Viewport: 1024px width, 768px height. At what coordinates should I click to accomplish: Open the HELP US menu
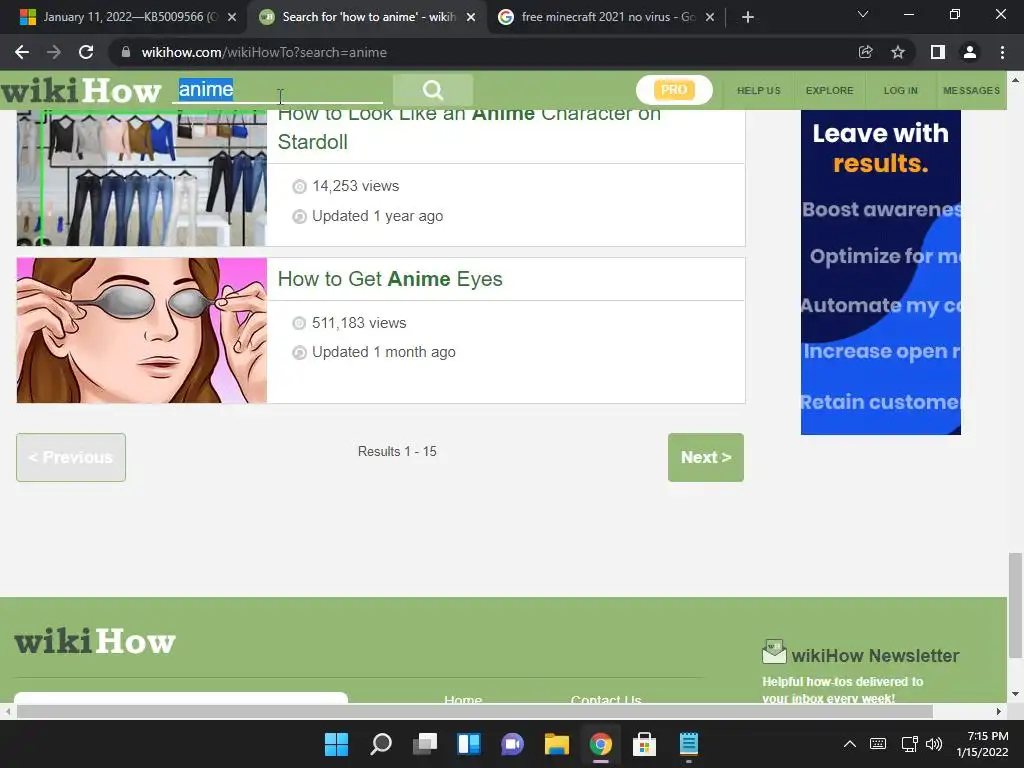(x=759, y=90)
